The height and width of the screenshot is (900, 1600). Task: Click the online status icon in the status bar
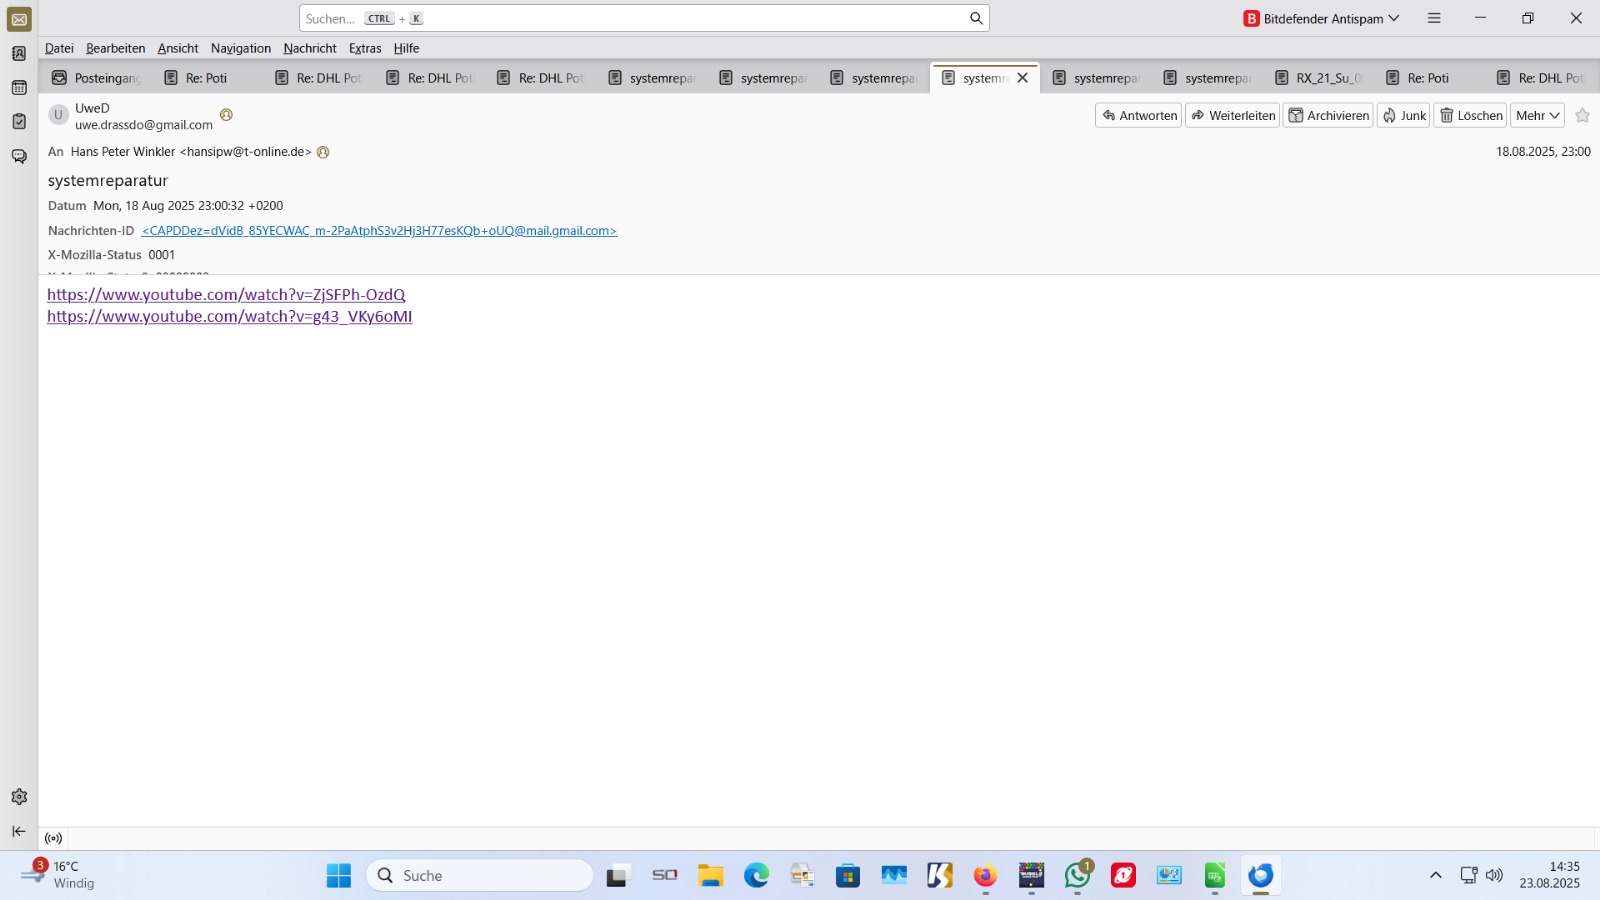click(54, 838)
